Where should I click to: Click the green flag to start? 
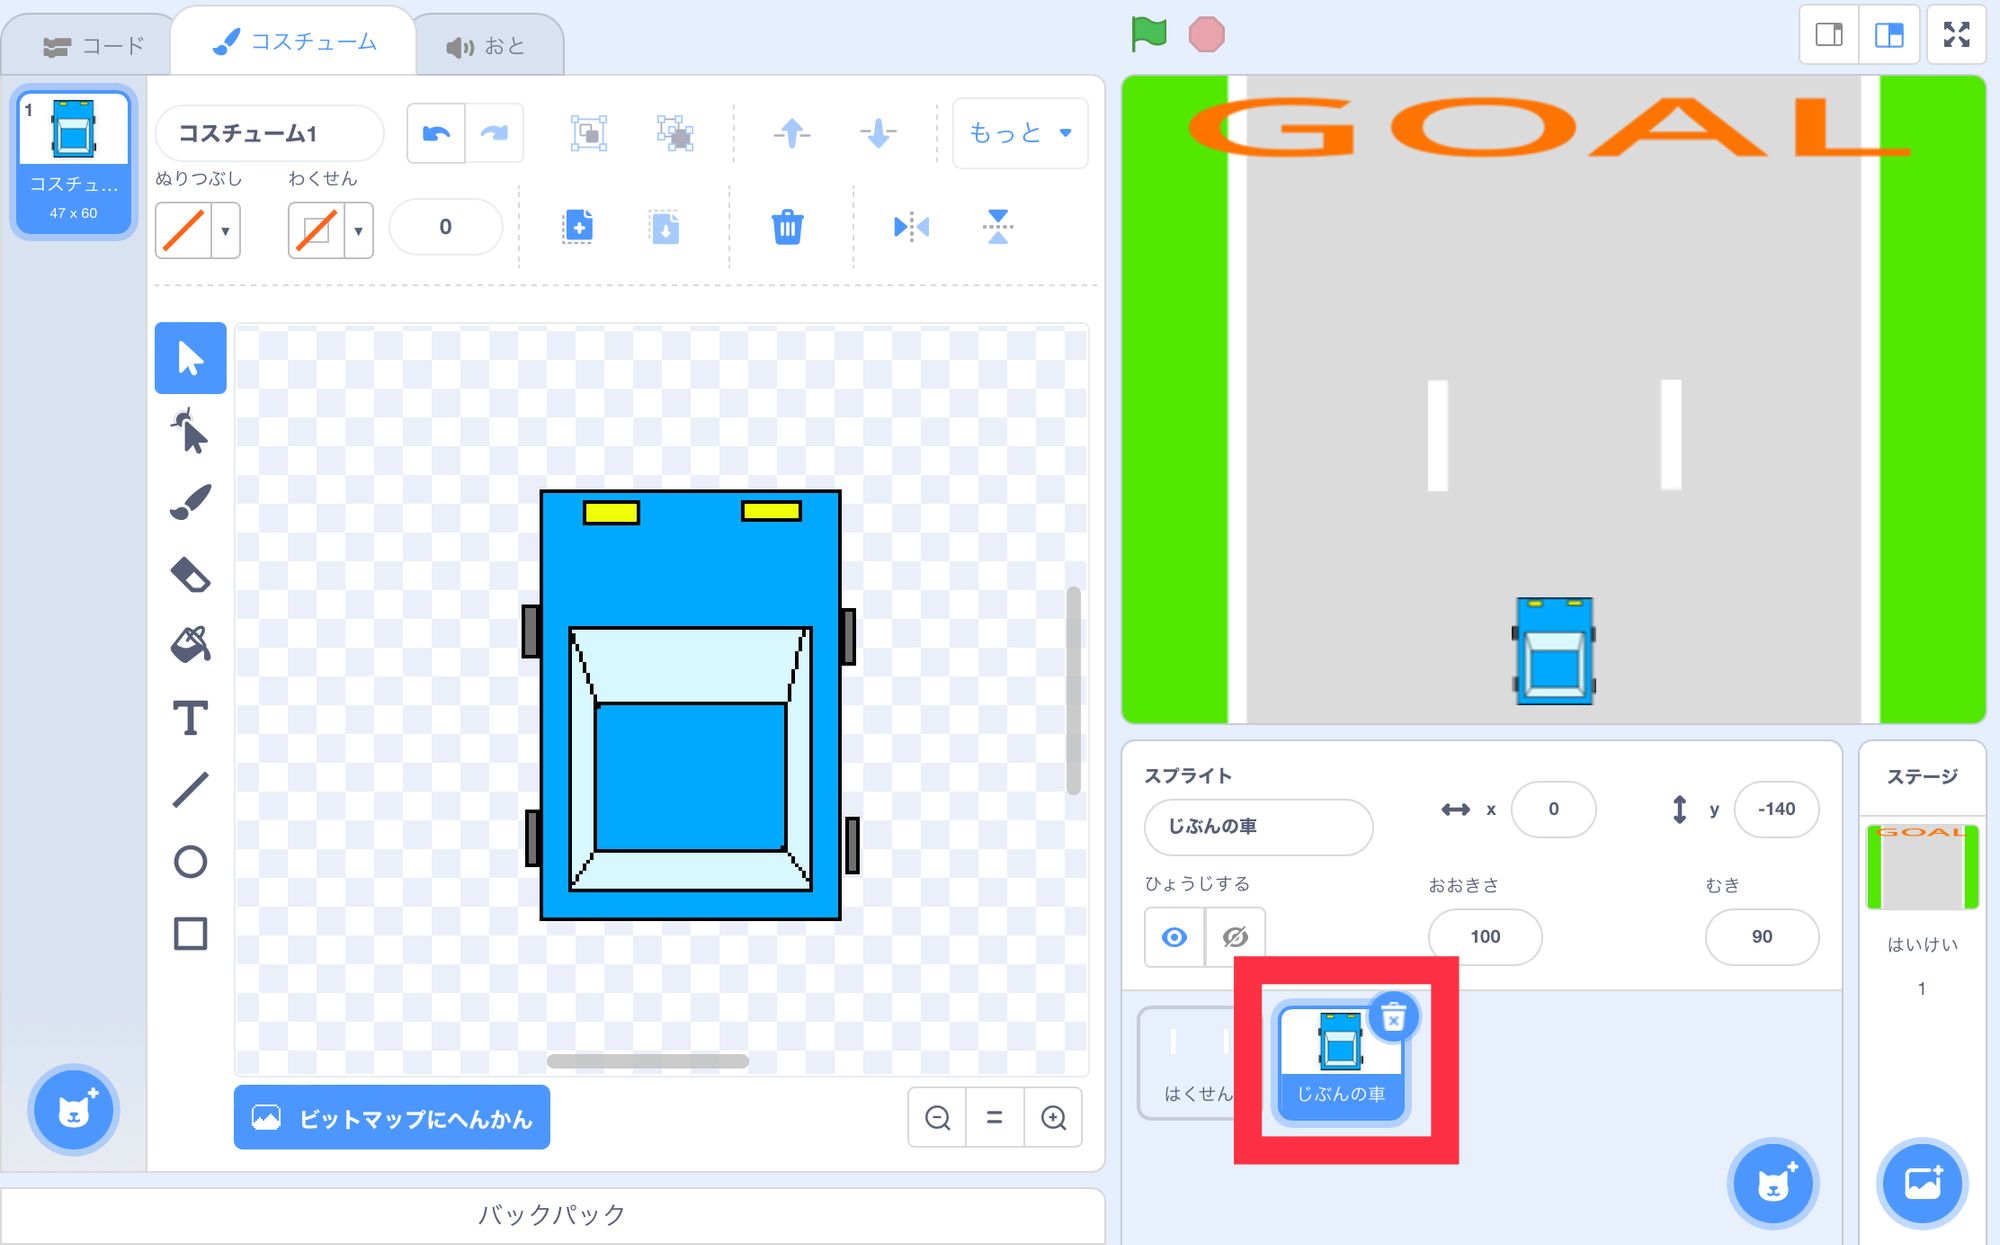[x=1148, y=34]
